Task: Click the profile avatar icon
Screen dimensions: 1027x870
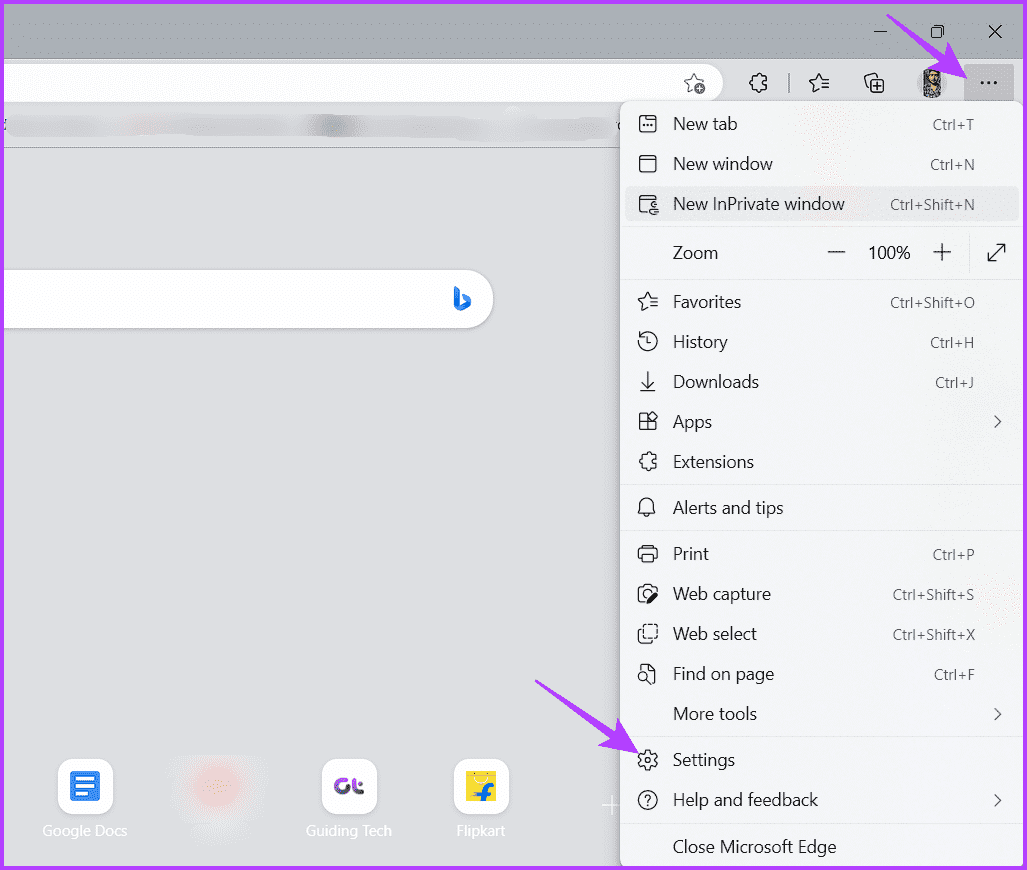Action: 932,83
